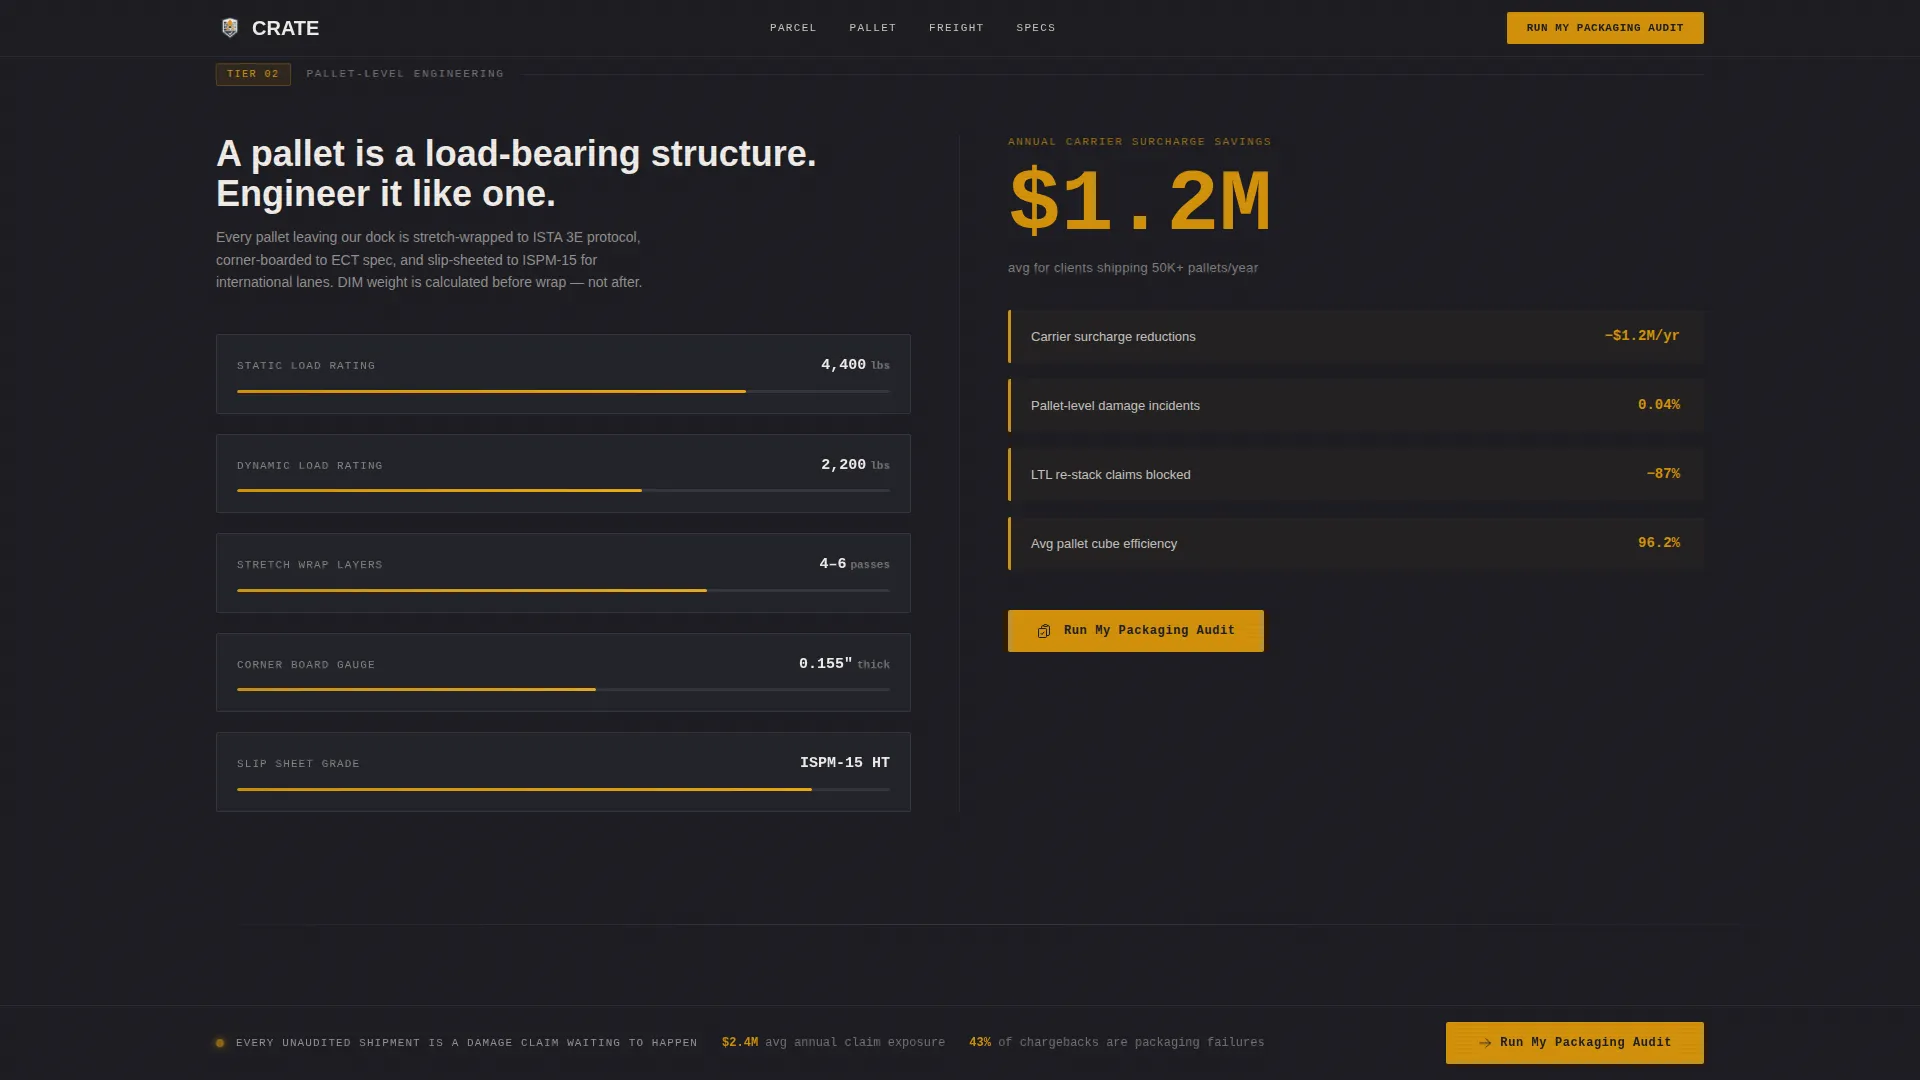Image resolution: width=1920 pixels, height=1080 pixels.
Task: Click the ISPM-15 HT value
Action: pyautogui.click(x=845, y=763)
